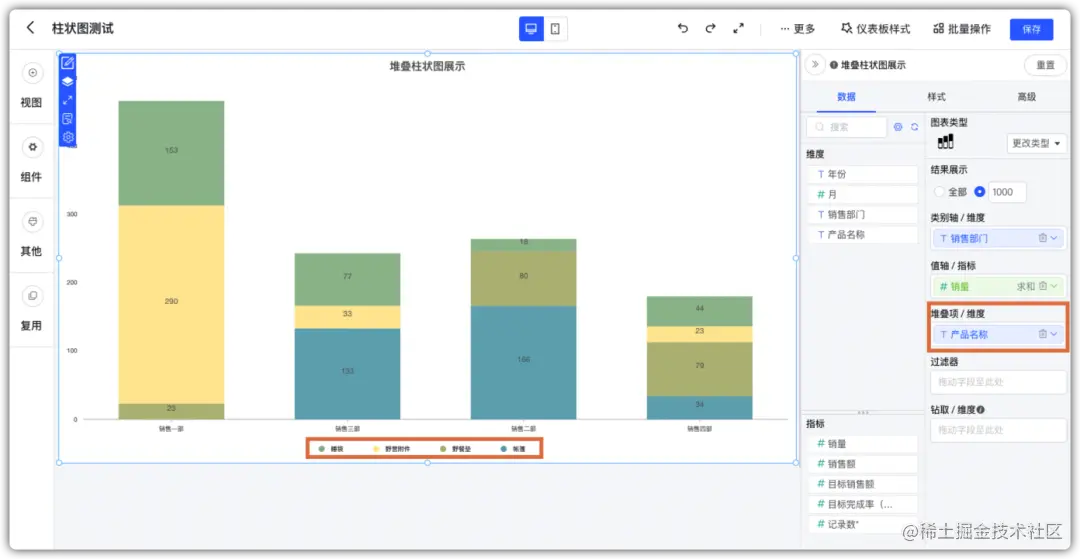Delete 销售部门 from 类别轴
1080x559 pixels.
[1043, 238]
